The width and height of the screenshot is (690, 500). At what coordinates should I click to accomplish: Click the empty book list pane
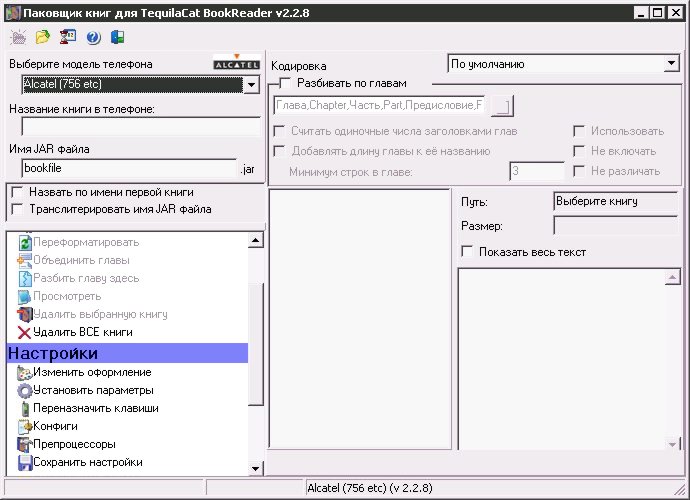(x=360, y=319)
